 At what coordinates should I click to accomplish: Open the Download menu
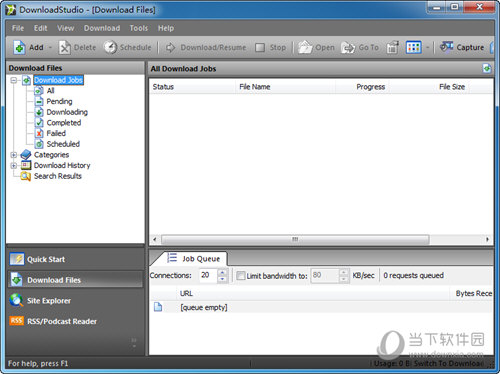[102, 28]
